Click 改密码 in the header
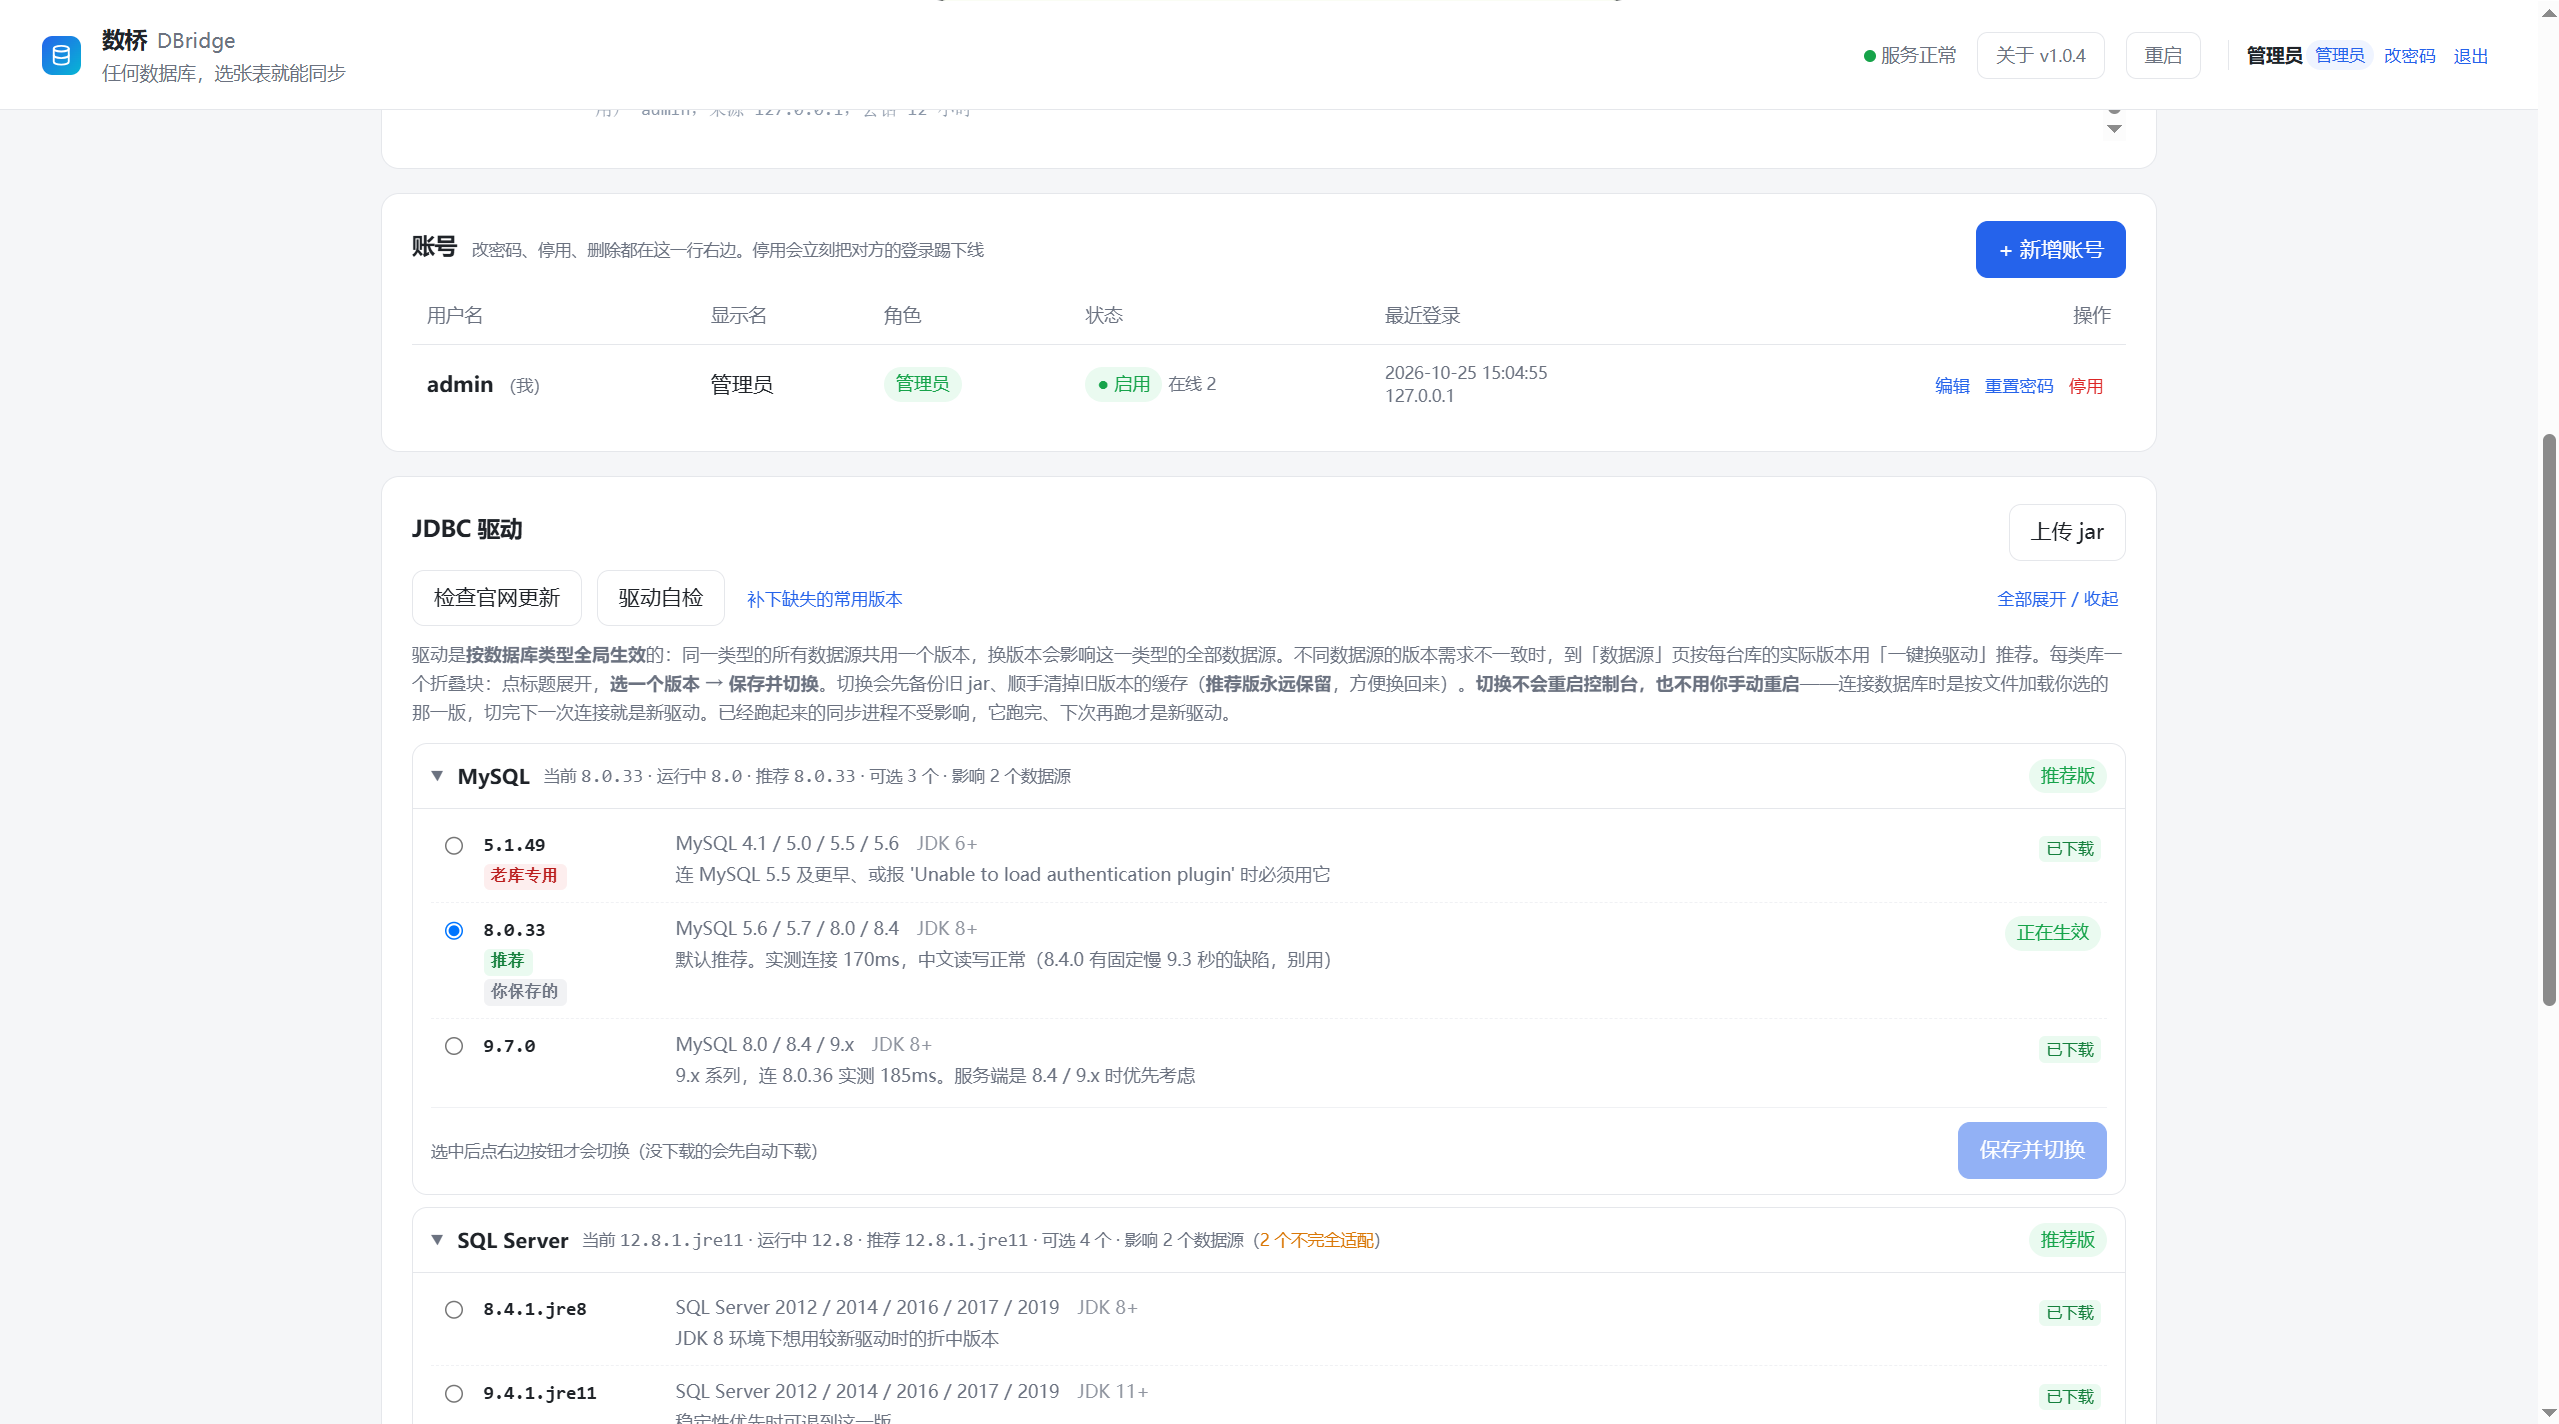Image resolution: width=2559 pixels, height=1424 pixels. (2409, 56)
